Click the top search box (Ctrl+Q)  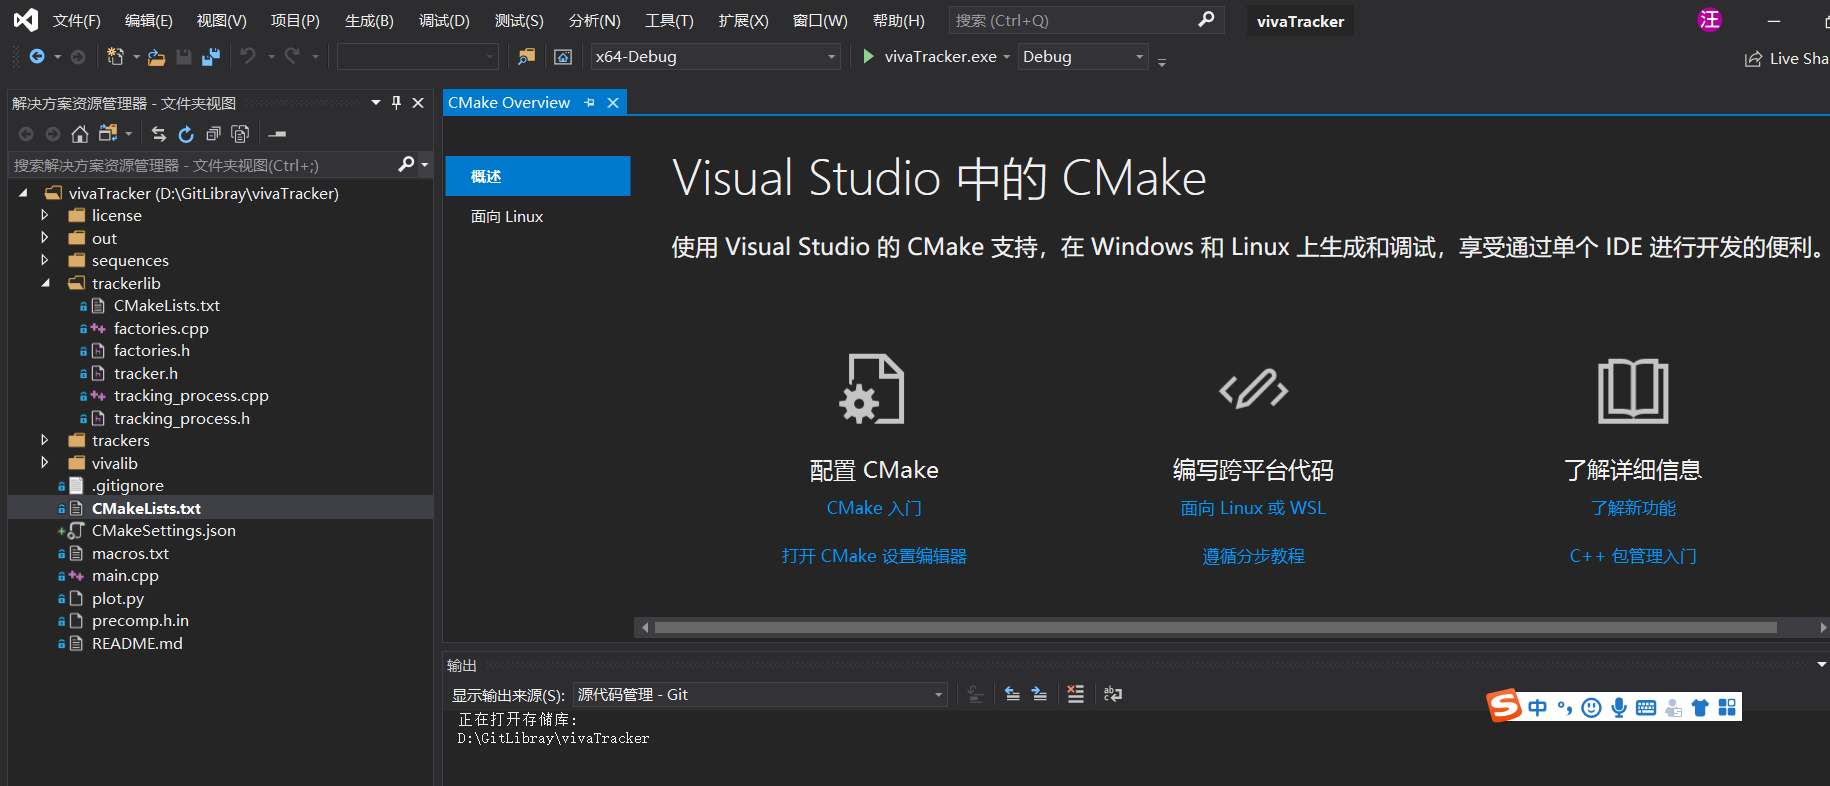(1085, 20)
